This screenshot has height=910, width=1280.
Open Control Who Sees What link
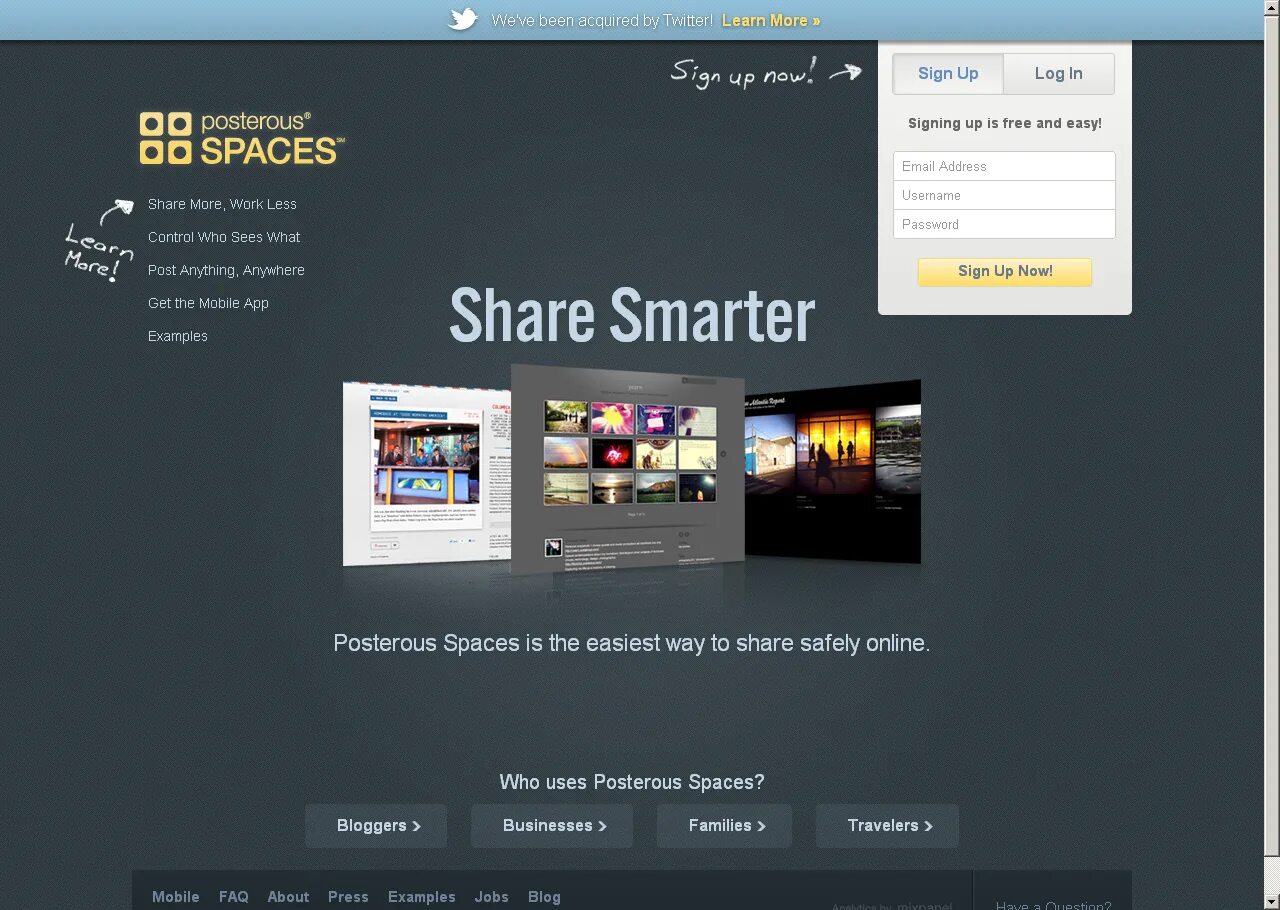click(x=224, y=237)
